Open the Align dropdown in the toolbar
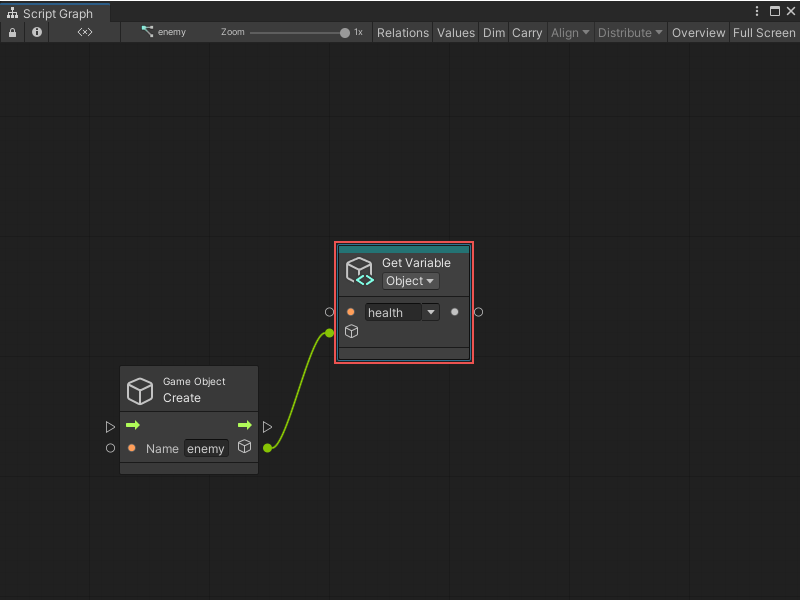The height and width of the screenshot is (600, 800). tap(570, 32)
